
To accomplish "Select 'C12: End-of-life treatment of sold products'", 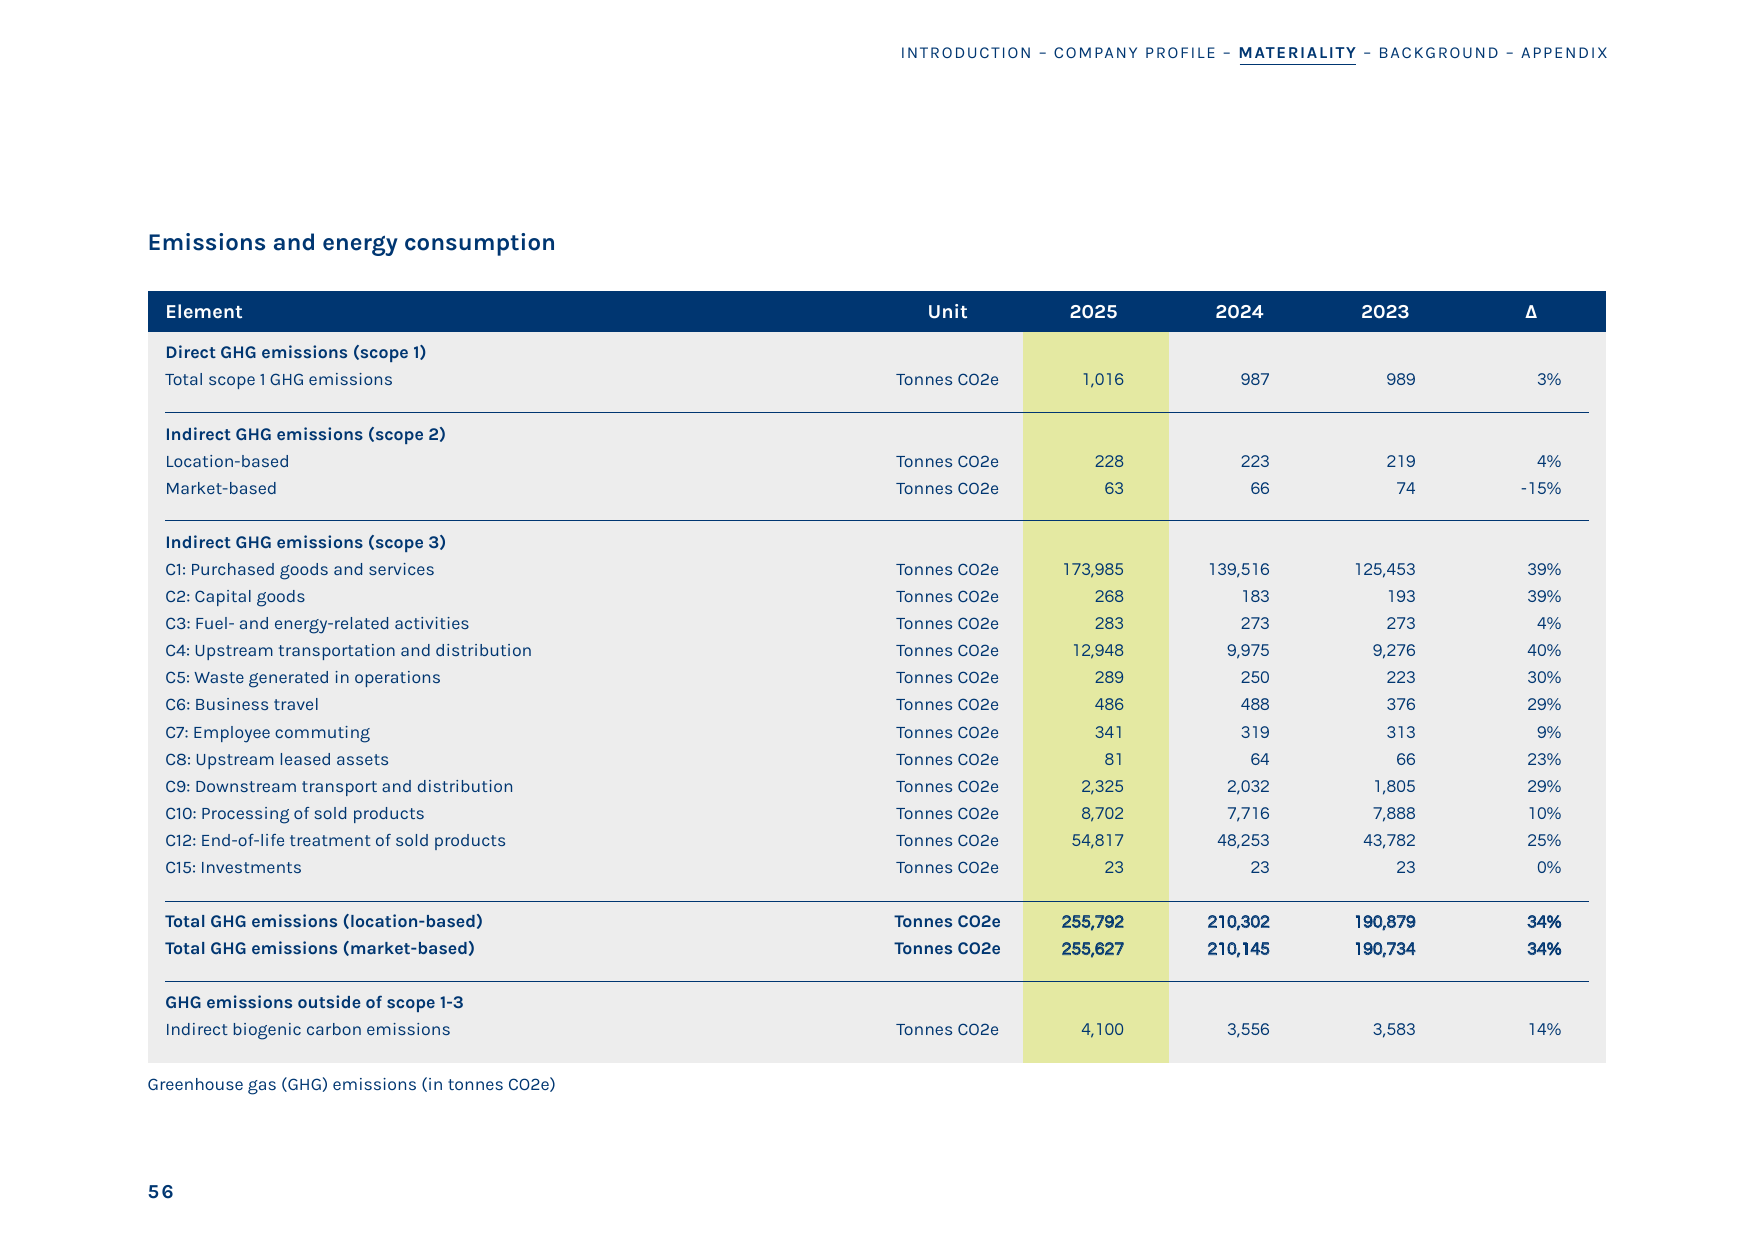I will (335, 841).
